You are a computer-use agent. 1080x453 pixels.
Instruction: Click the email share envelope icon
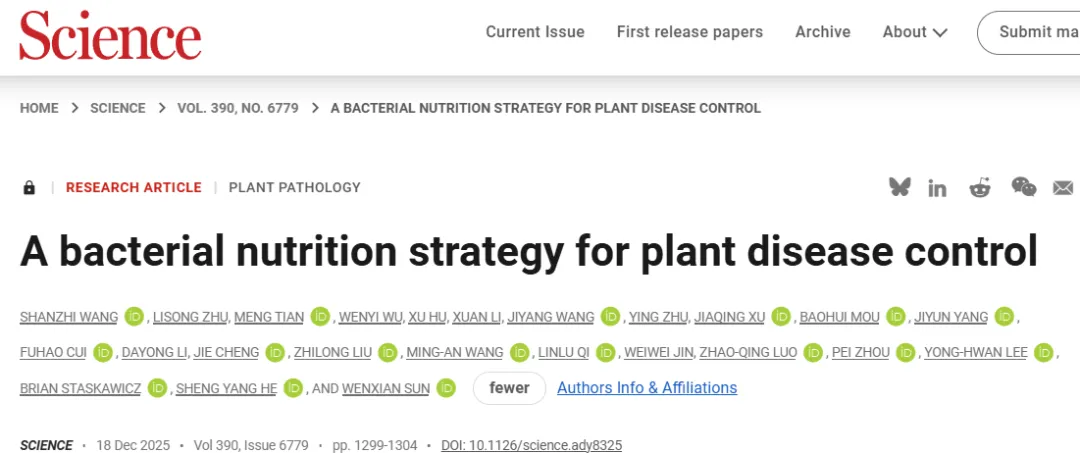1063,188
